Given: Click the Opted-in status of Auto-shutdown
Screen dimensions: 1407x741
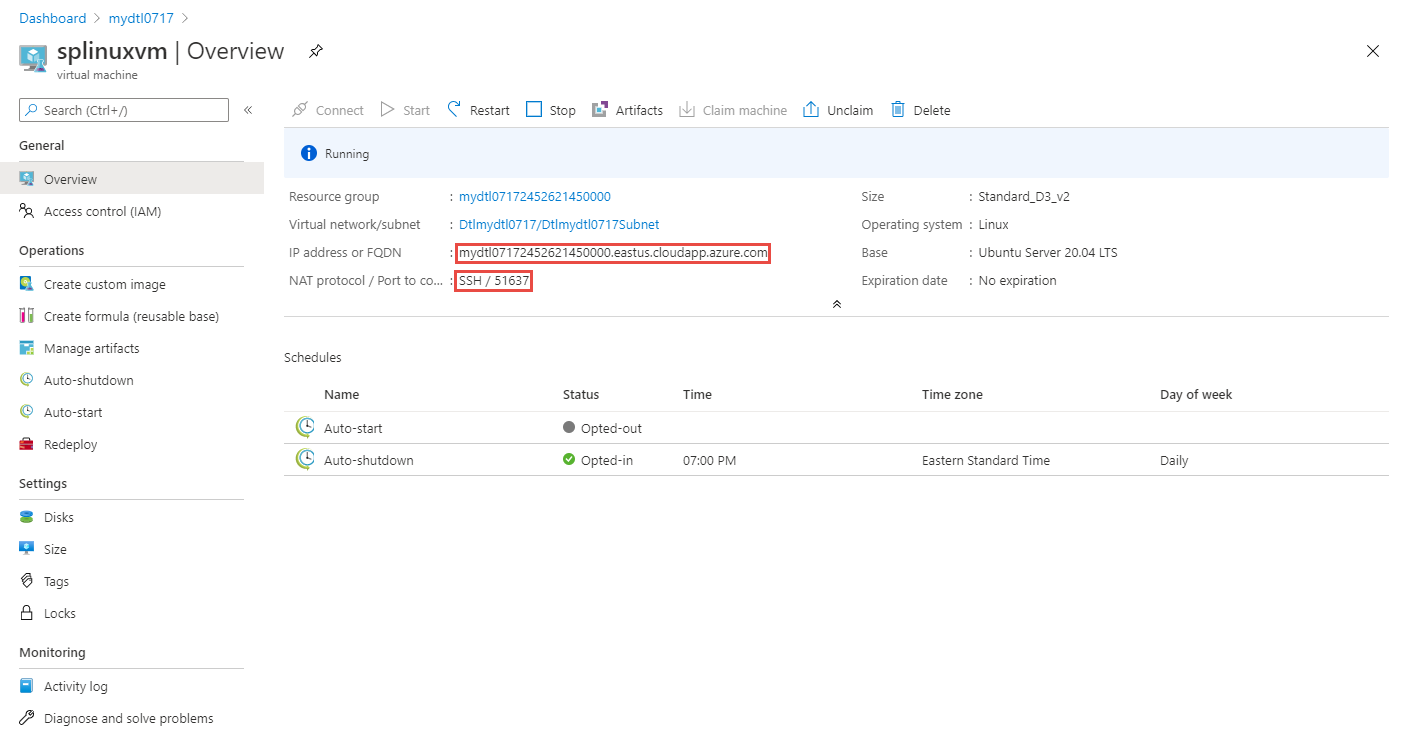Looking at the screenshot, I should (607, 461).
